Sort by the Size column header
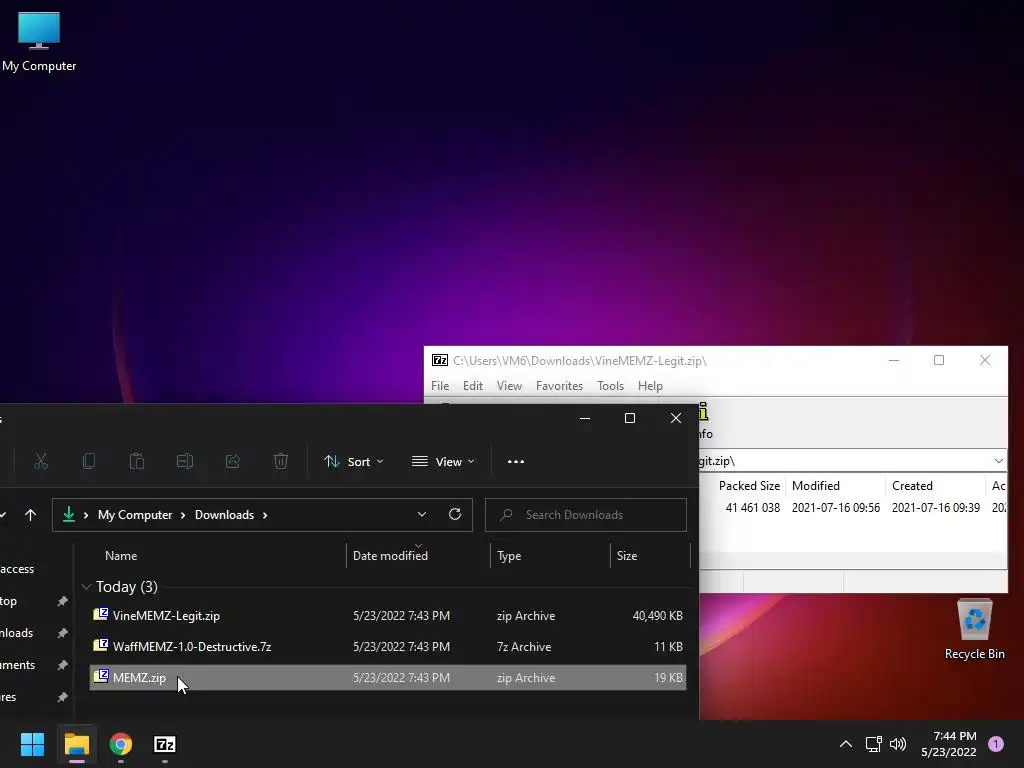The height and width of the screenshot is (768, 1024). [x=627, y=556]
